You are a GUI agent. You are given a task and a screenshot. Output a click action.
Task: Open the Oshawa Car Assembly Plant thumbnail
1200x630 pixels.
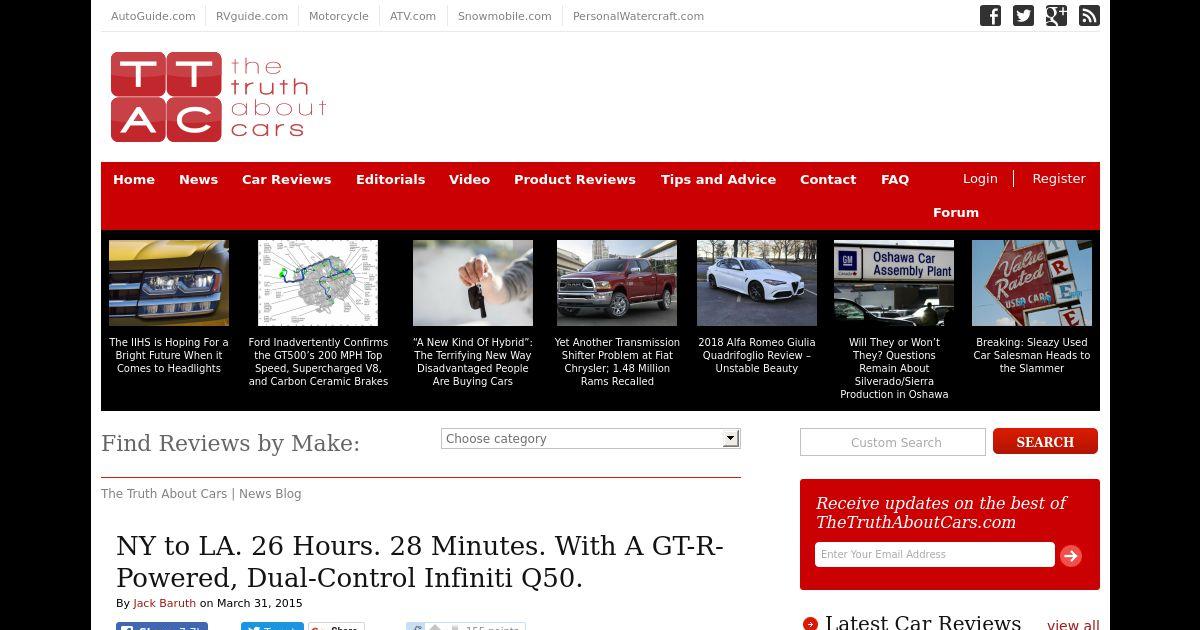(894, 283)
